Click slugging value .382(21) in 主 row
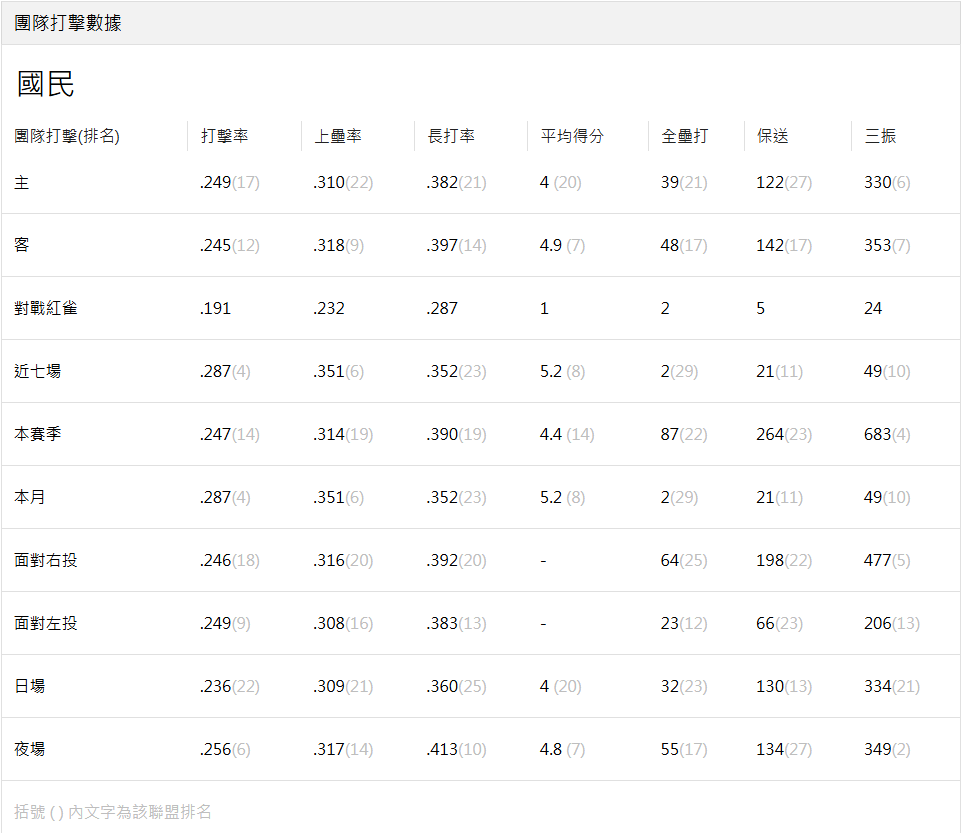The image size is (961, 833). click(x=457, y=183)
